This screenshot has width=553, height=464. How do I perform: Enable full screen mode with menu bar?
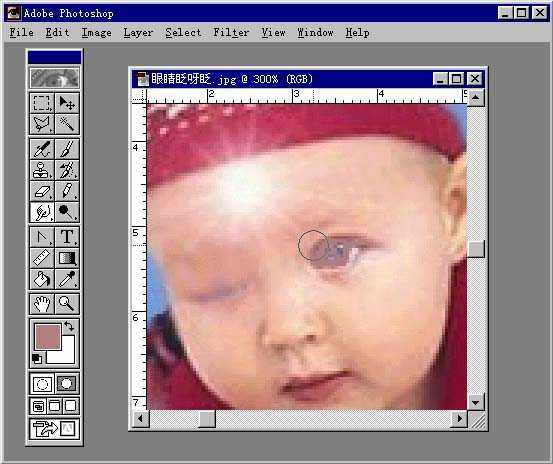[55, 406]
